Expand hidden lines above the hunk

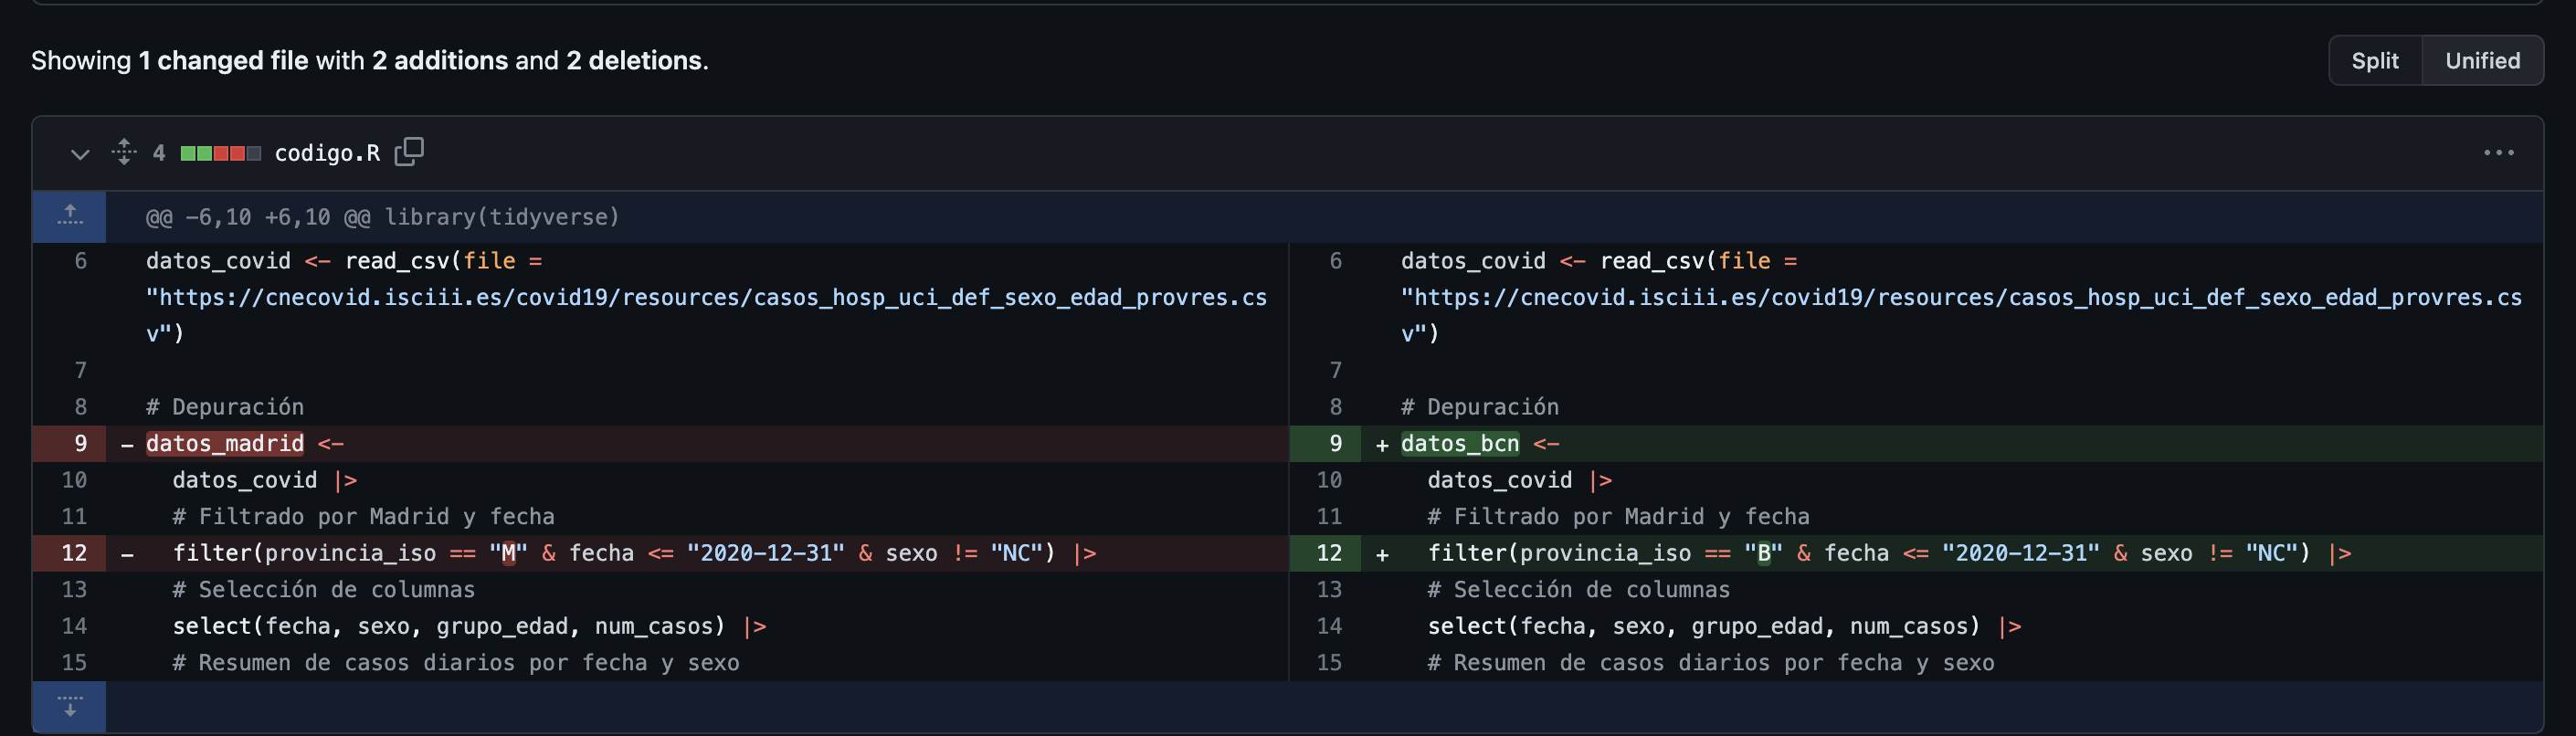tap(69, 216)
